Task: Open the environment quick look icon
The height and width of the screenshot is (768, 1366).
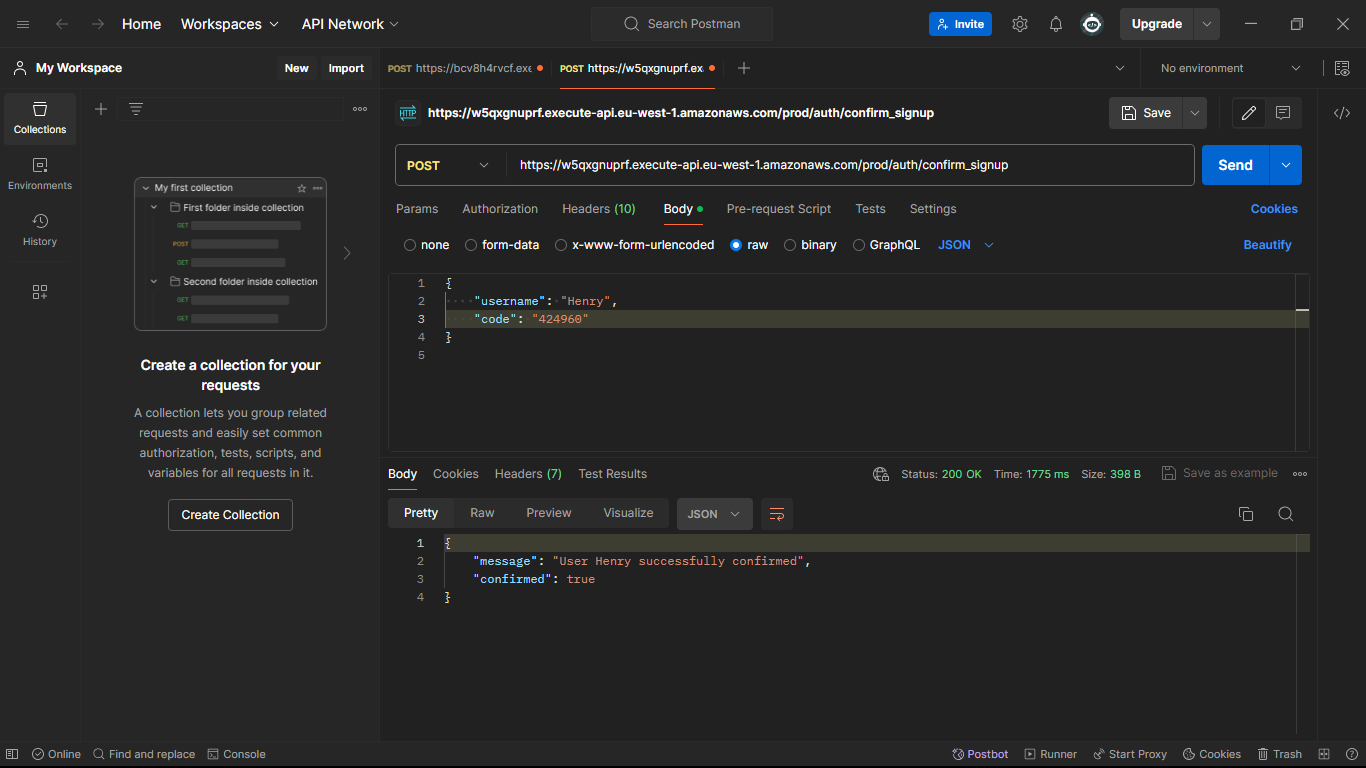Action: (1342, 68)
